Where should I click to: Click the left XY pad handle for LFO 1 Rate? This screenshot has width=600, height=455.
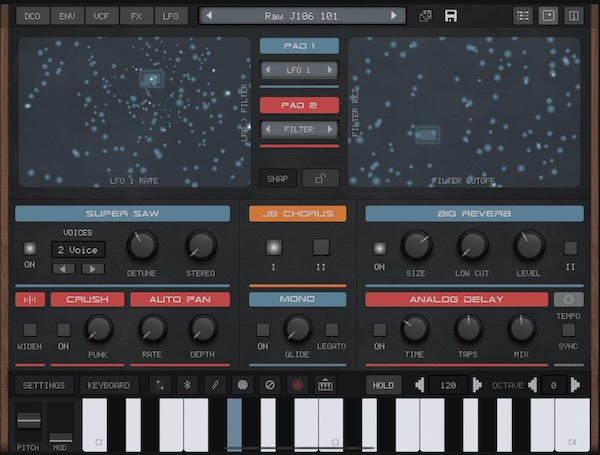tap(152, 78)
